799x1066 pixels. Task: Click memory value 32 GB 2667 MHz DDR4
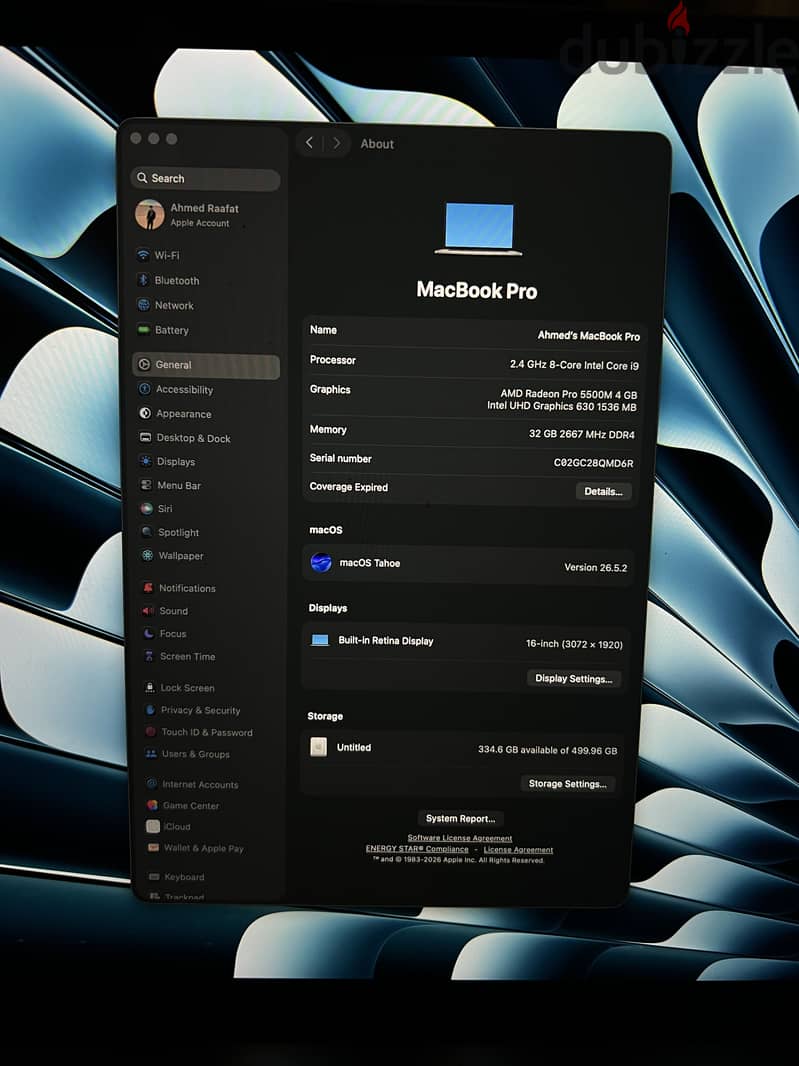[x=581, y=434]
